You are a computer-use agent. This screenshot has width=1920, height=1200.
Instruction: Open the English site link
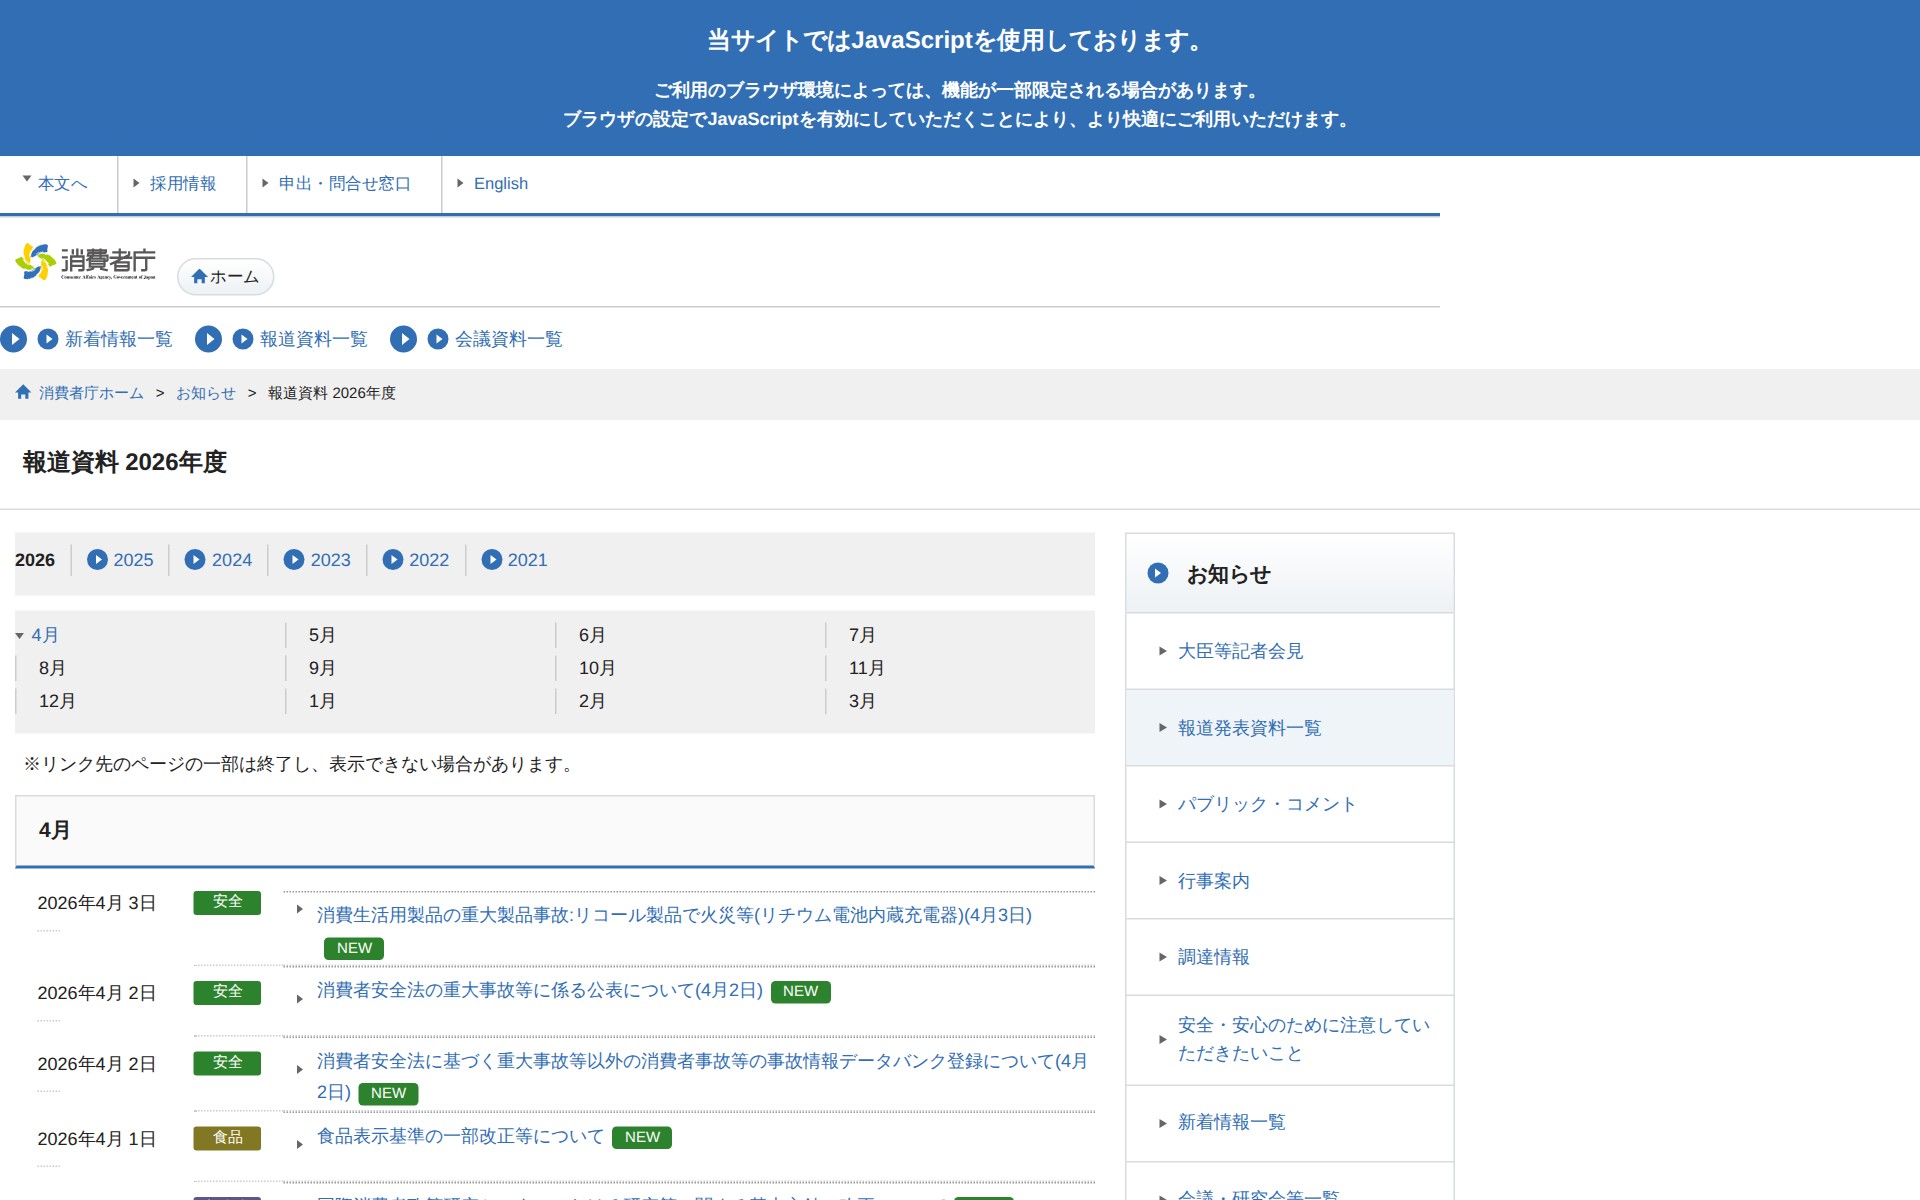tap(500, 184)
